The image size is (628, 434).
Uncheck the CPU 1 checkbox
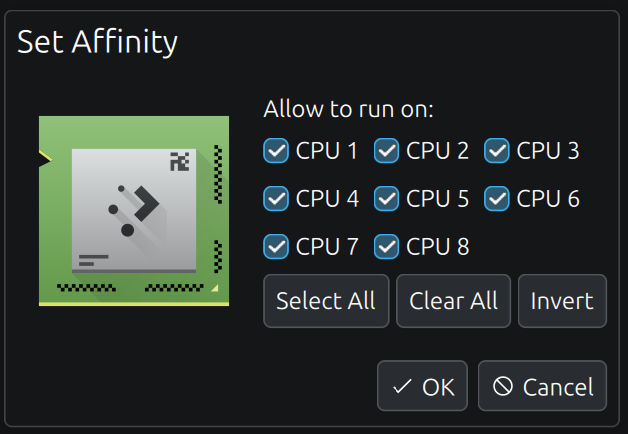click(276, 151)
